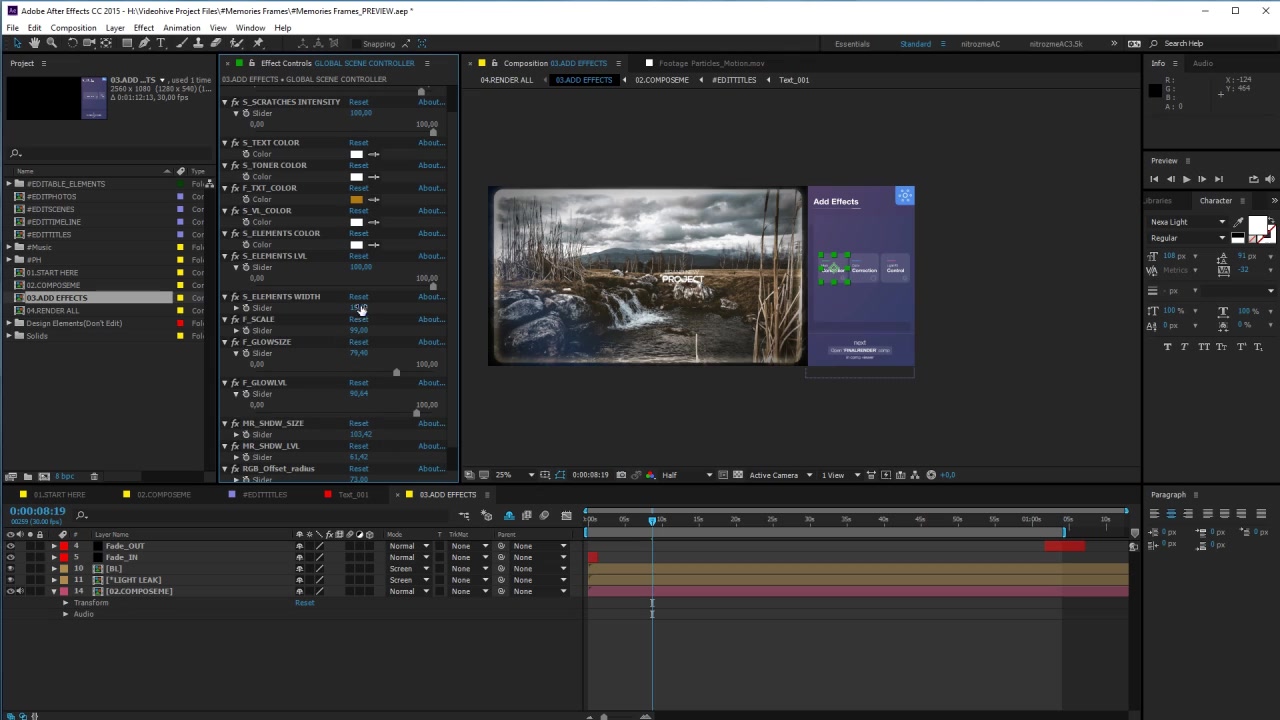
Task: Select the Pan Behind anchor point tool
Action: coord(106,43)
